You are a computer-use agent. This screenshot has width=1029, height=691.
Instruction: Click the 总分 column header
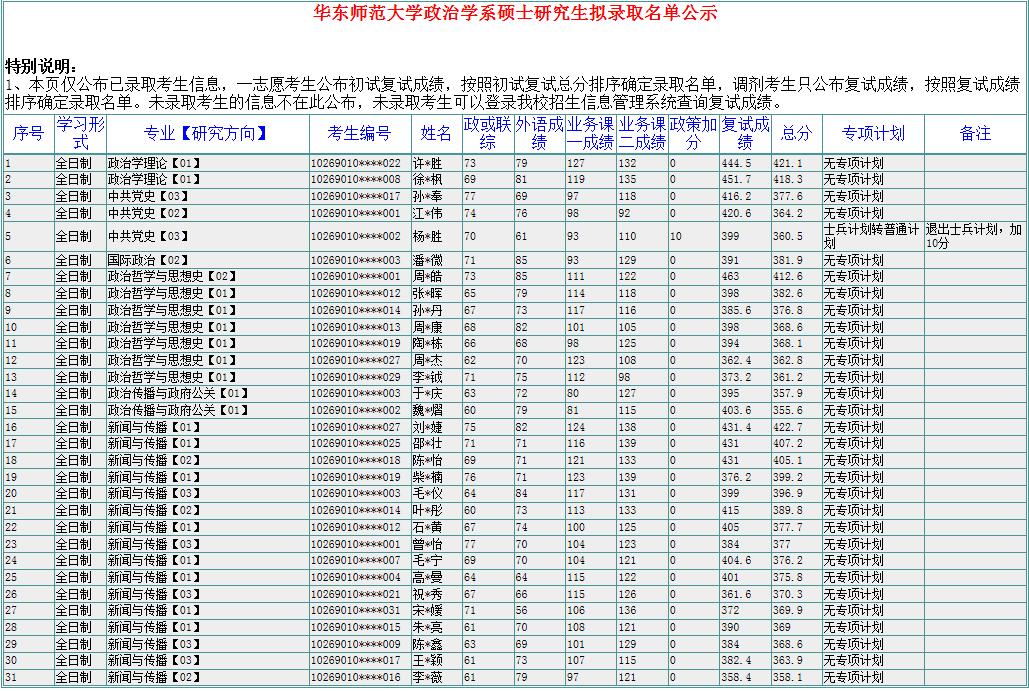[x=796, y=134]
